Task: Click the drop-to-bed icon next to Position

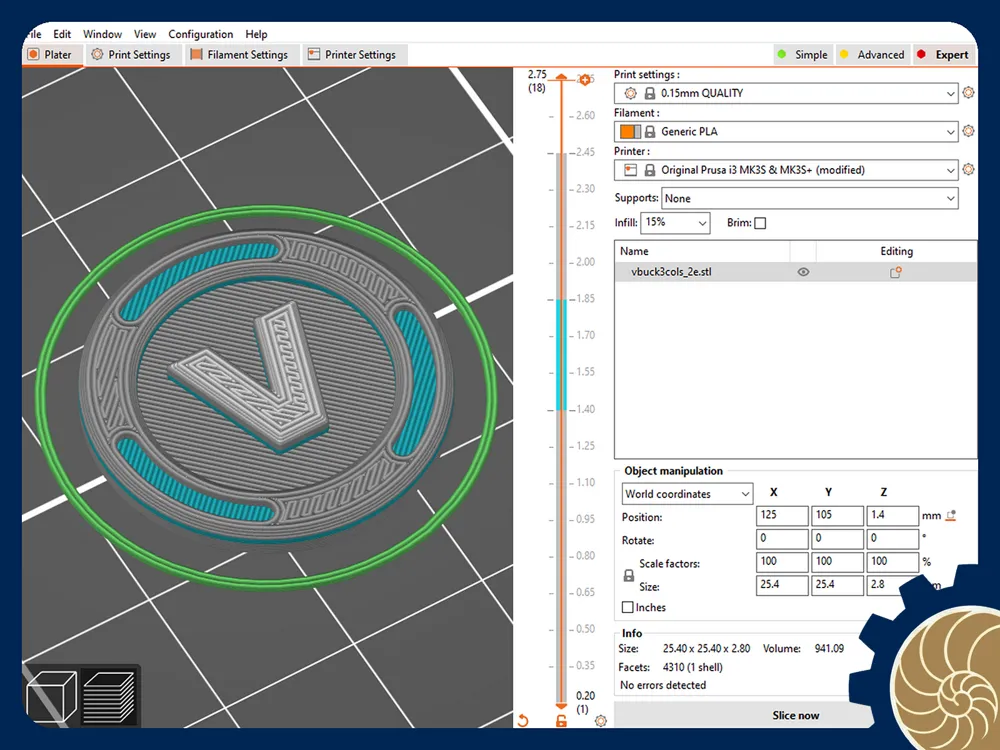Action: point(951,515)
